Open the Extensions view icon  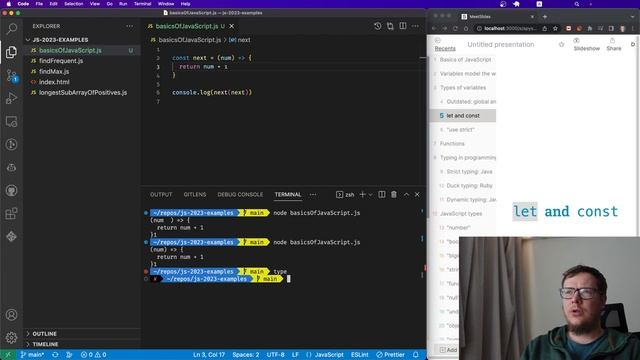pos(11,213)
